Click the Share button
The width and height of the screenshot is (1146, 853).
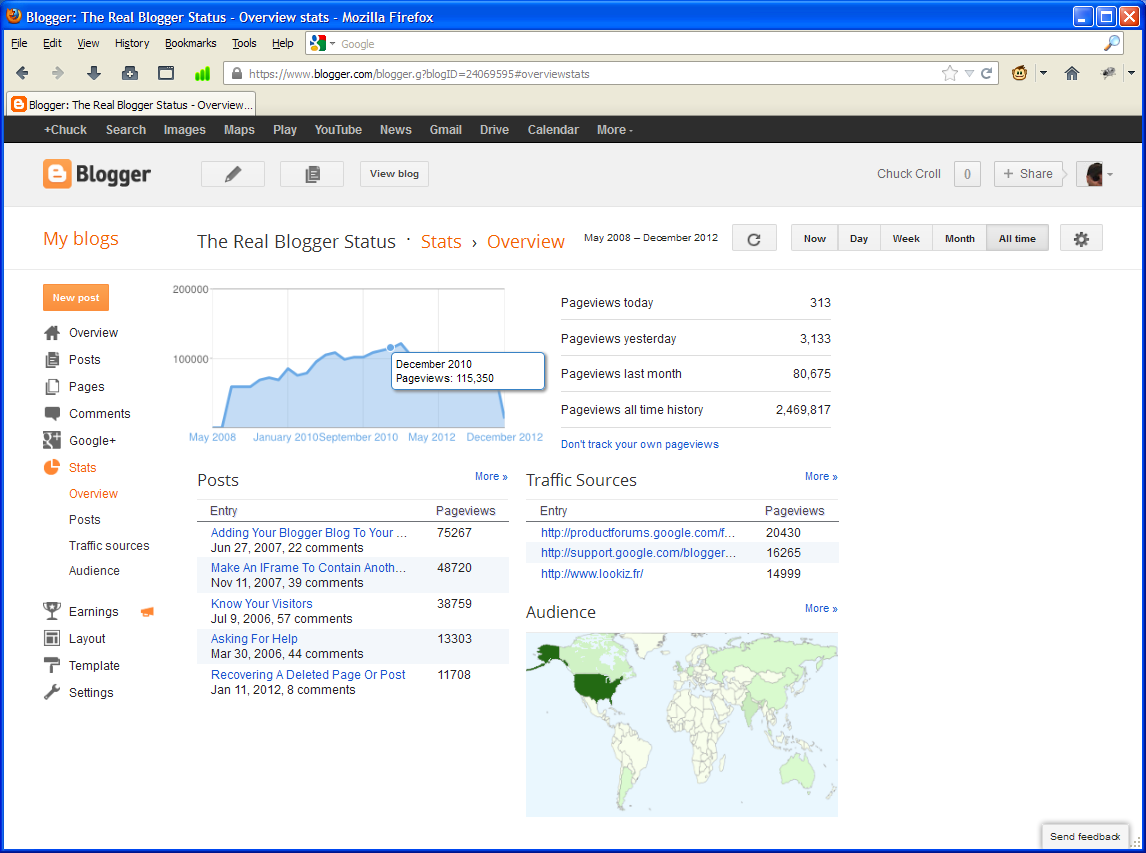point(1028,174)
